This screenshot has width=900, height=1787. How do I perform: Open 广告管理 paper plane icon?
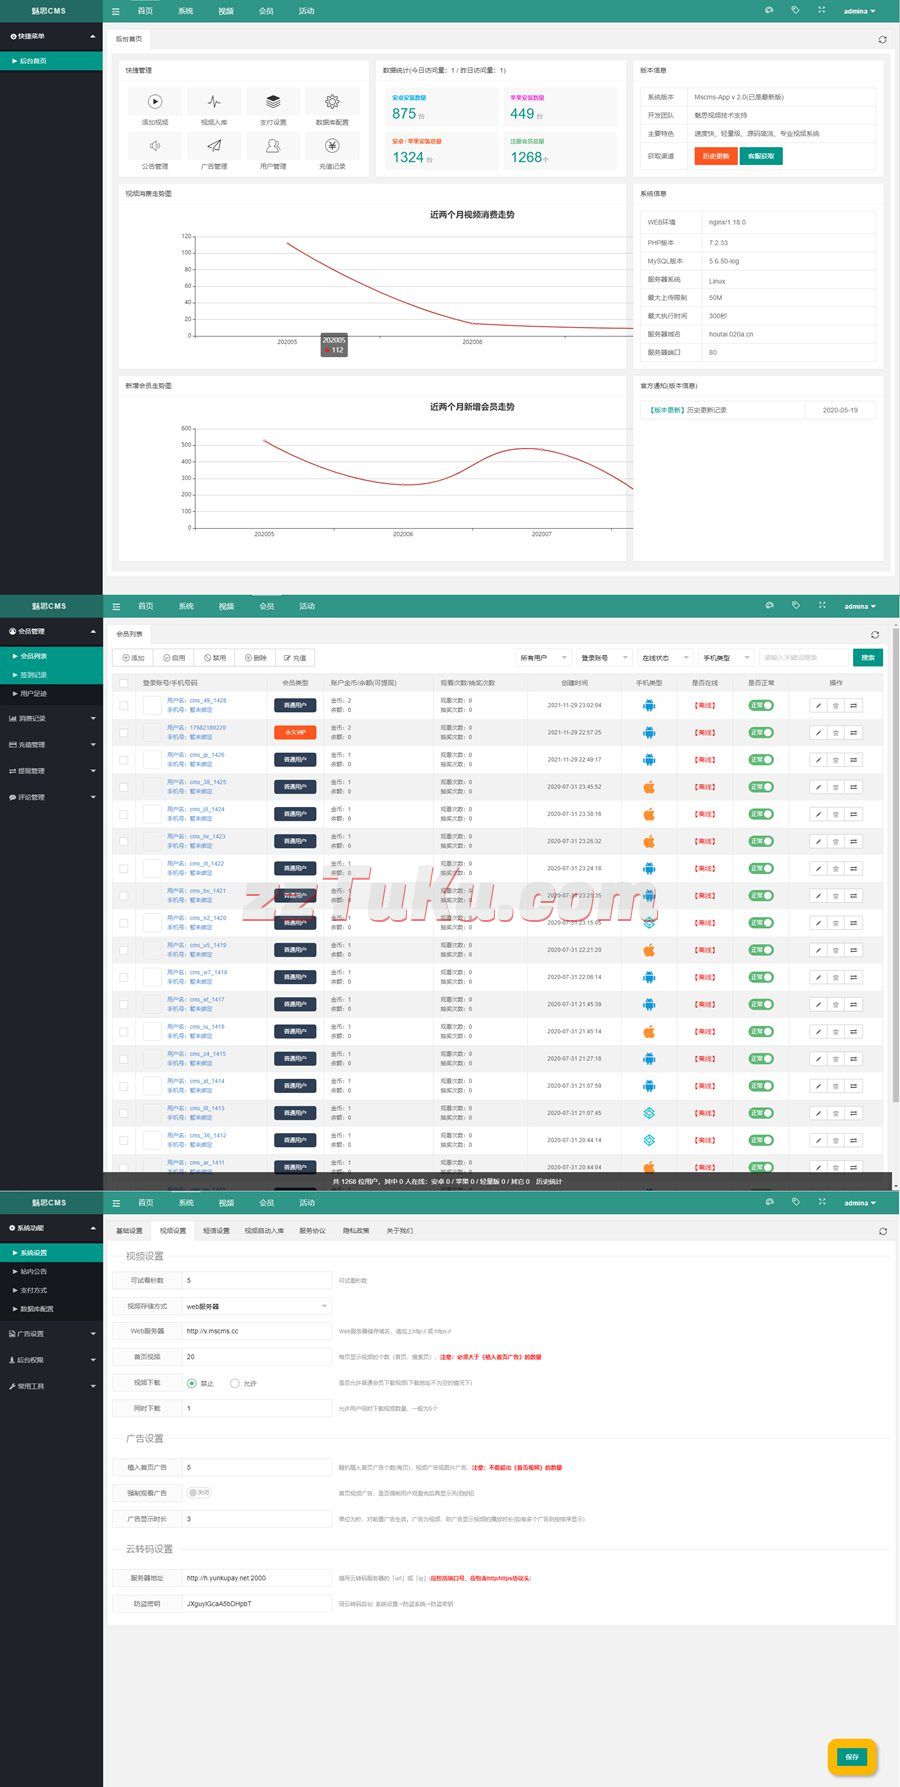(214, 146)
